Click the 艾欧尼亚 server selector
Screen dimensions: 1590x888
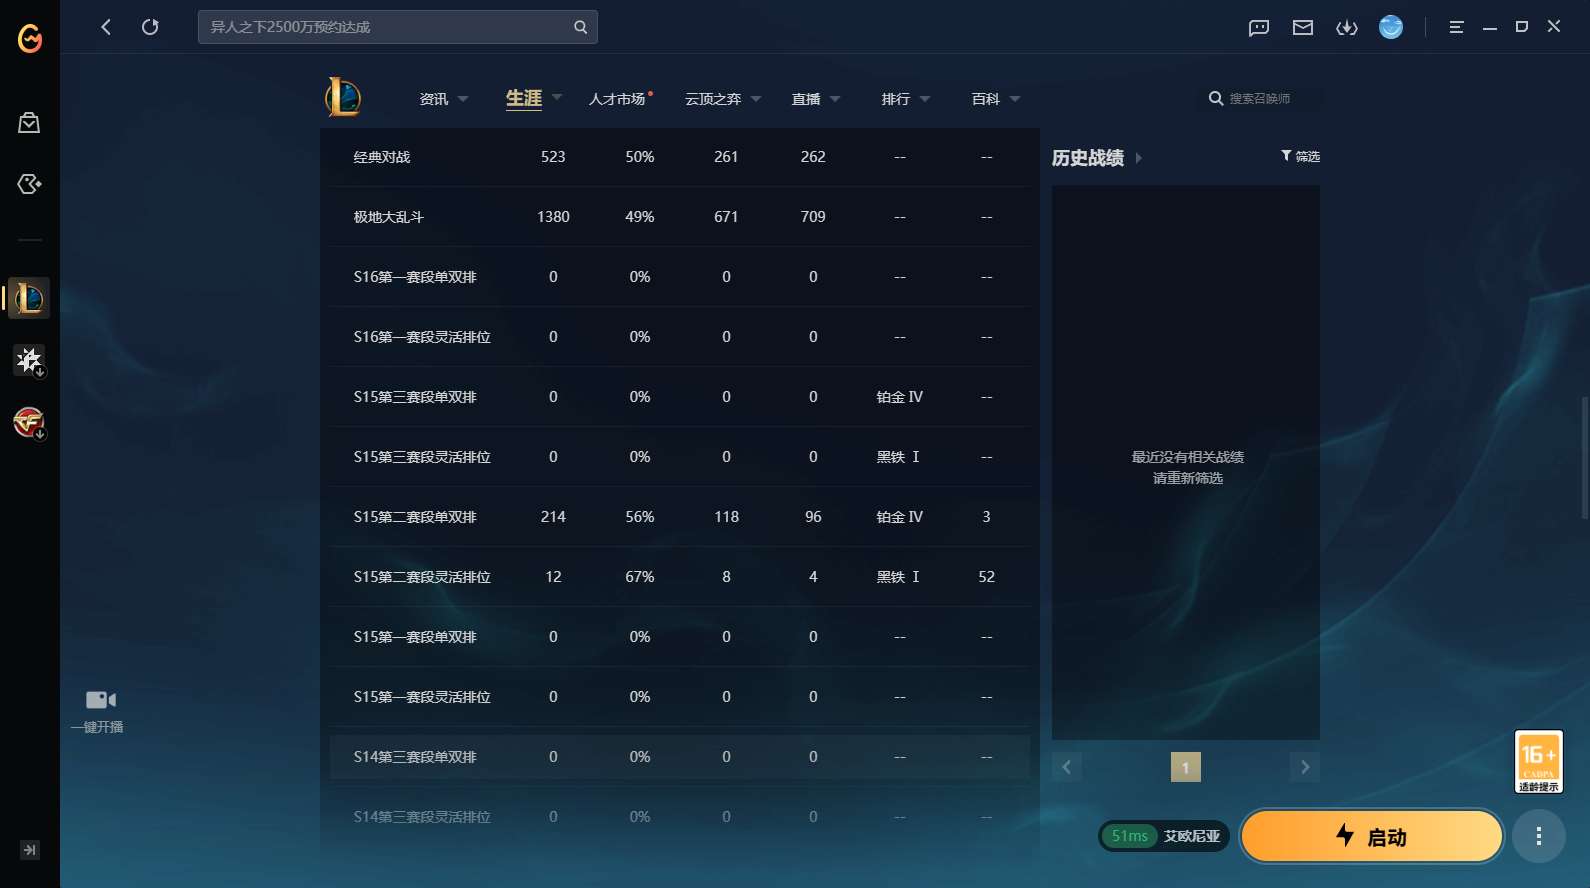(1192, 836)
